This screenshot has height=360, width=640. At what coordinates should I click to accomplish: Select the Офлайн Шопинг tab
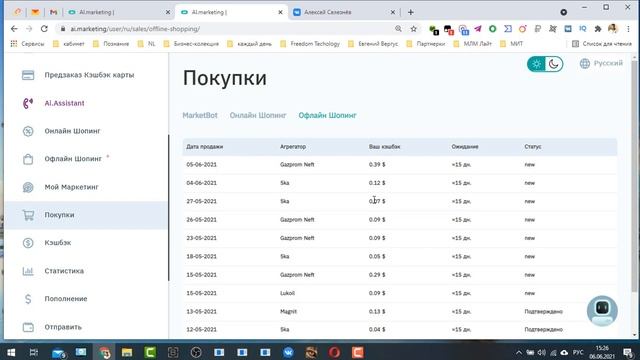(327, 116)
